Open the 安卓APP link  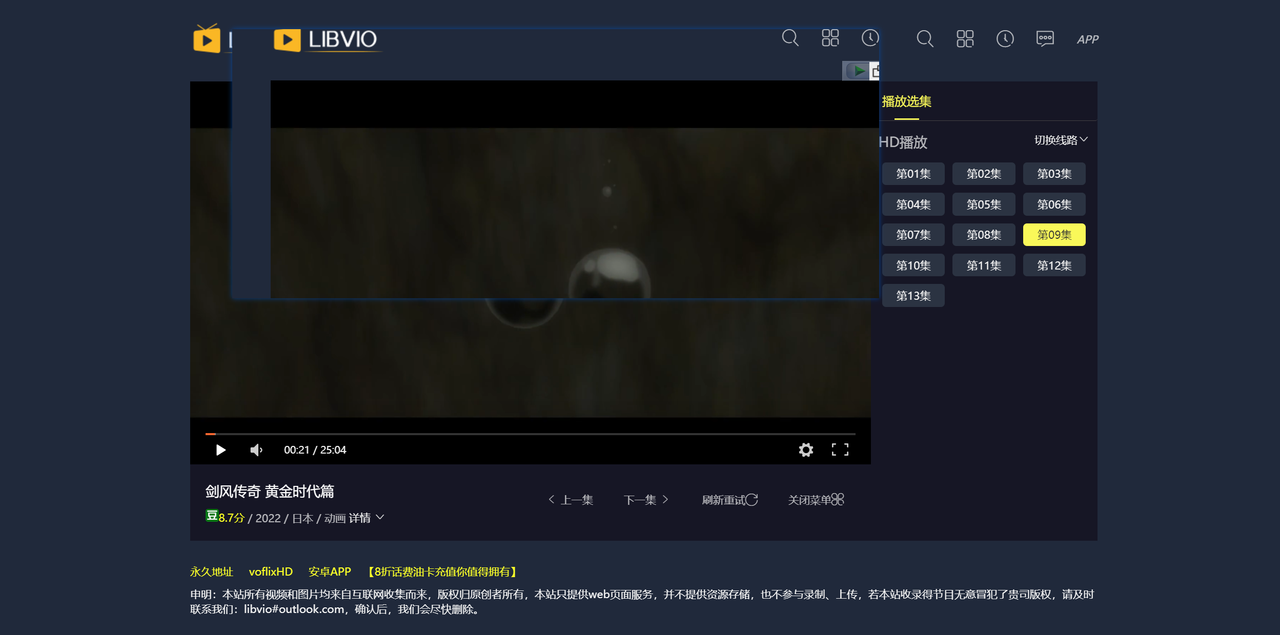[x=330, y=572]
